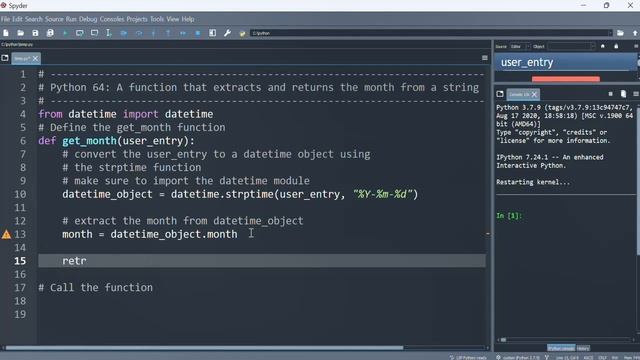
Task: Open the console tabs browse icon
Action: click(x=500, y=94)
